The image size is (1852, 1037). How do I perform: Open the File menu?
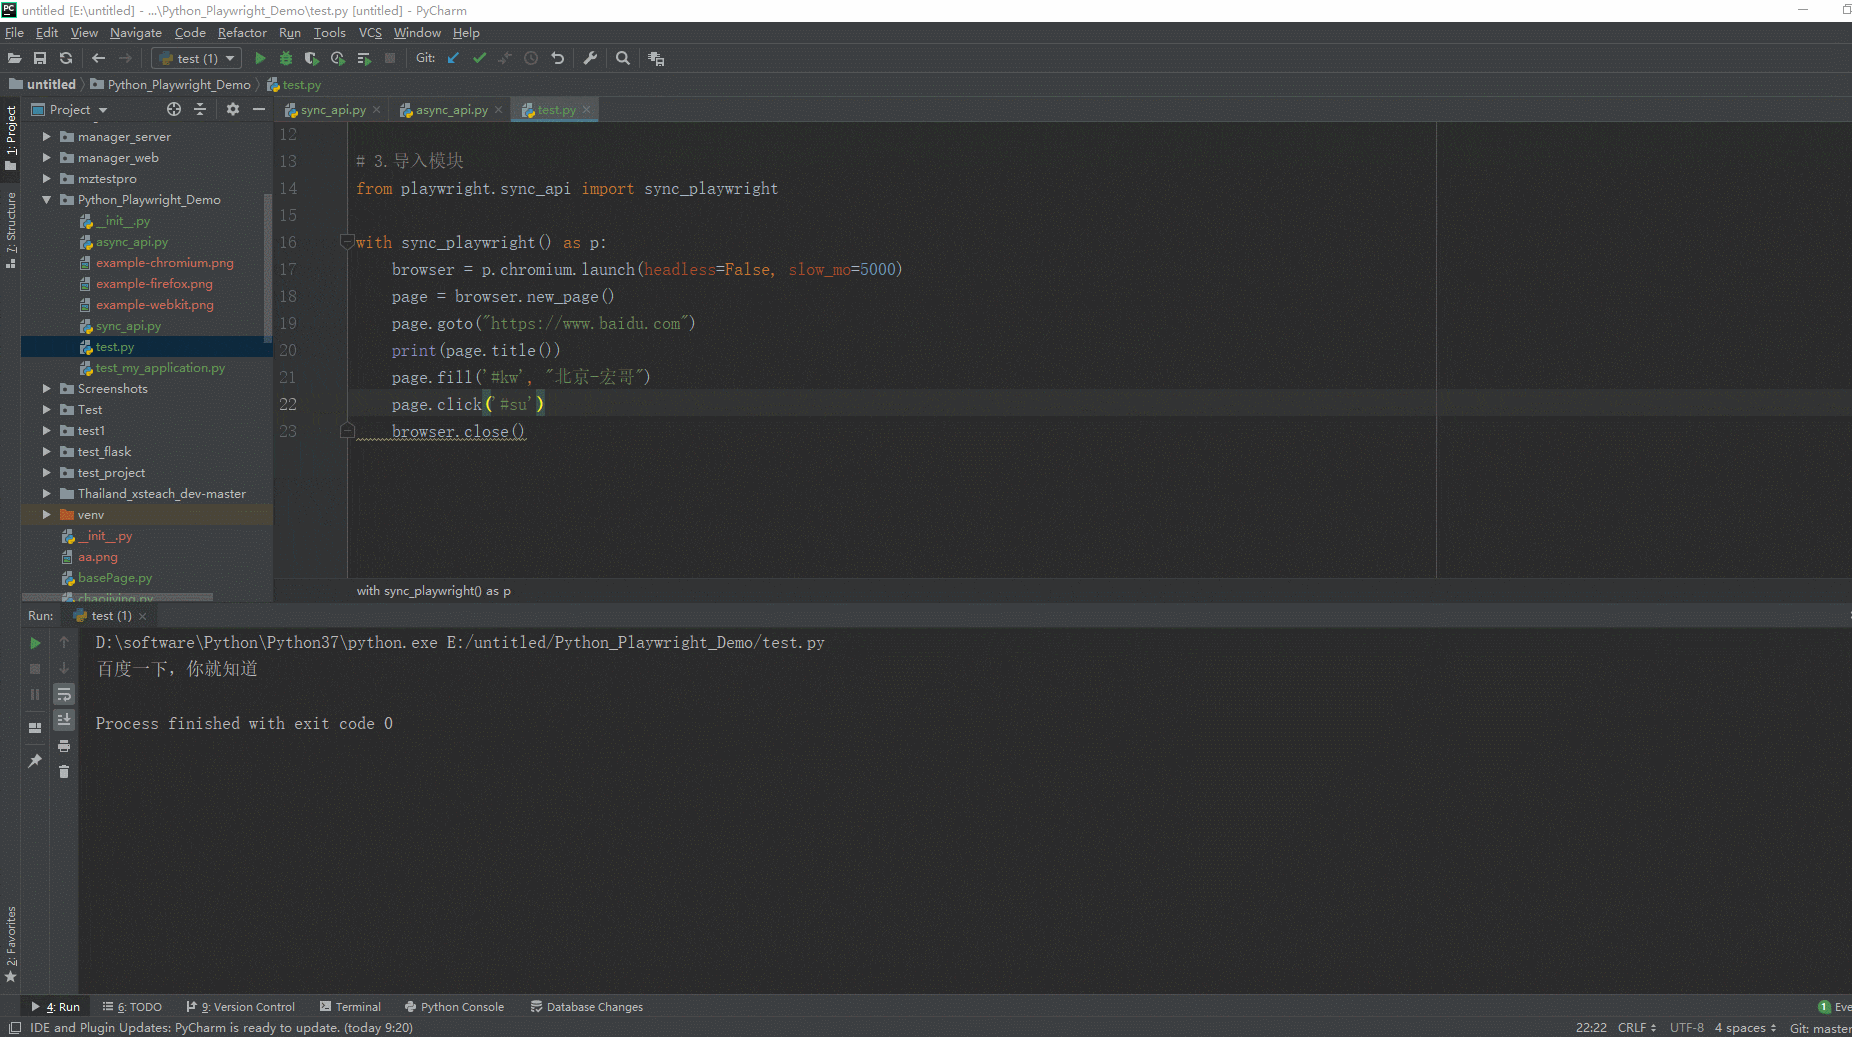(x=14, y=33)
